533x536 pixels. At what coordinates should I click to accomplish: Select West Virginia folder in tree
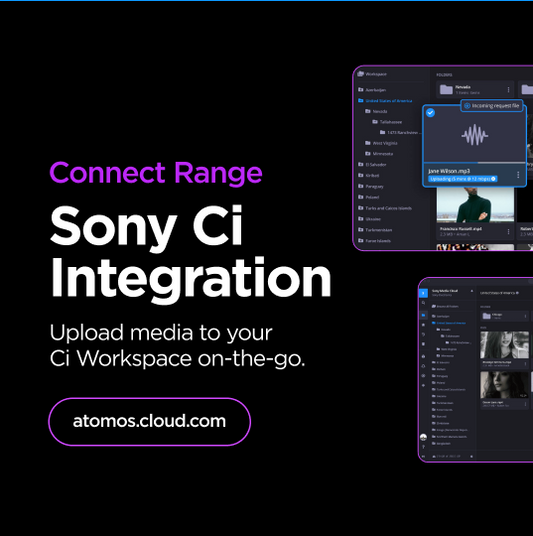(381, 143)
